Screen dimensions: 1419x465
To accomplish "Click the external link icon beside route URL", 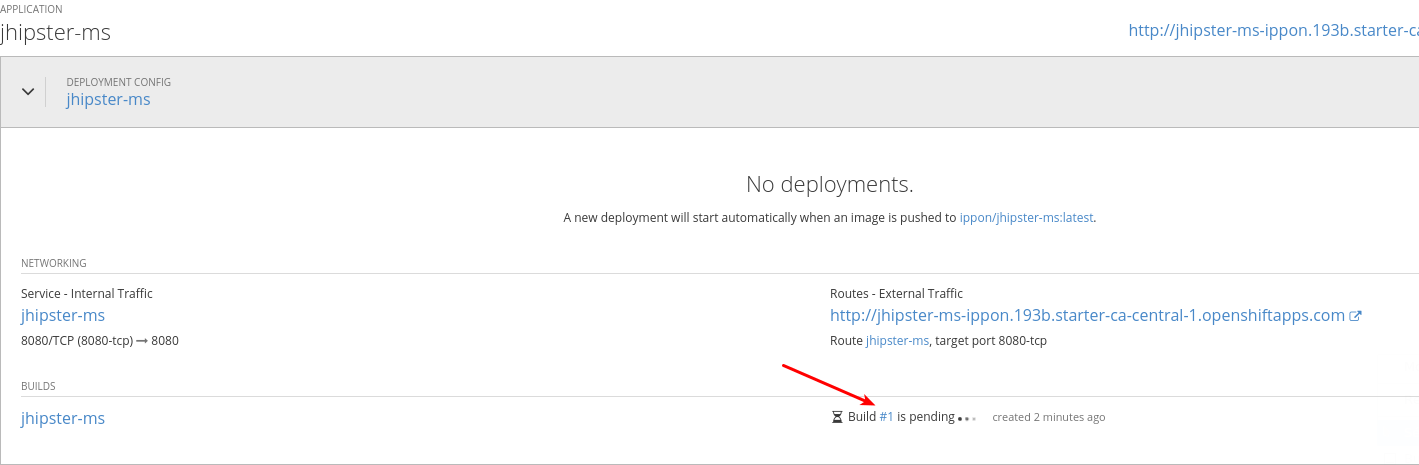I will coord(1356,316).
